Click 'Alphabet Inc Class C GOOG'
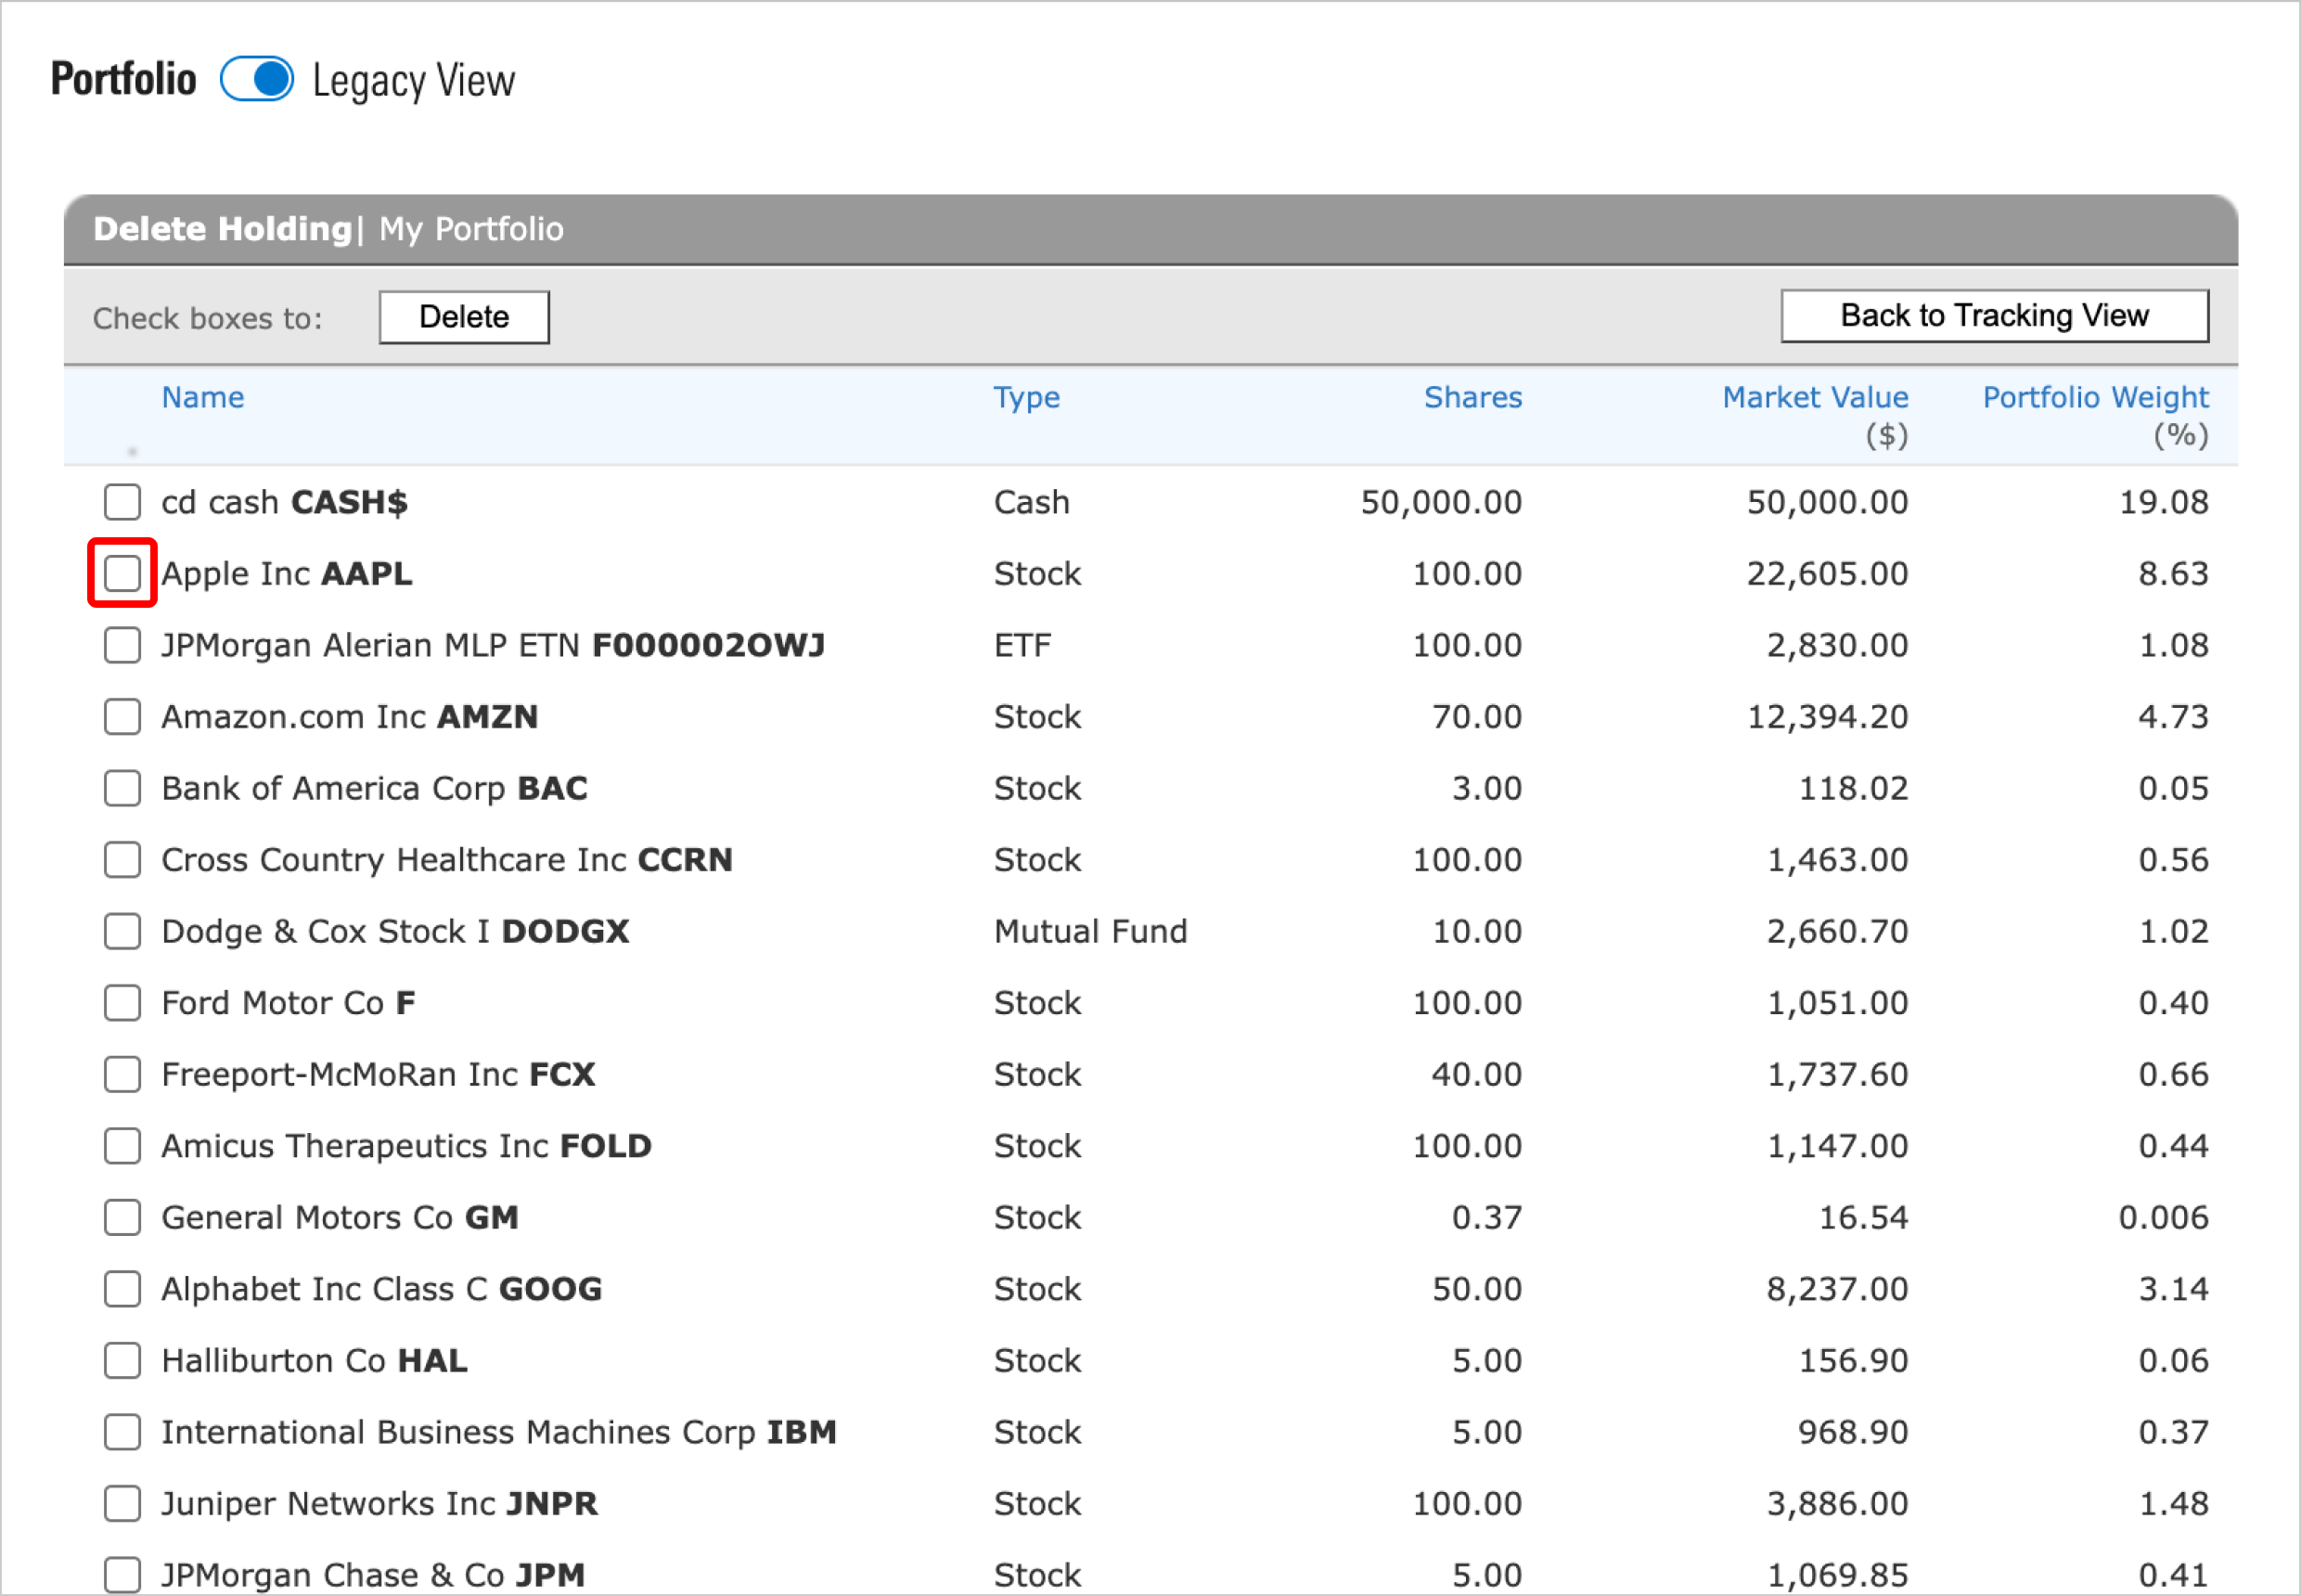The width and height of the screenshot is (2301, 1596). pos(382,1288)
